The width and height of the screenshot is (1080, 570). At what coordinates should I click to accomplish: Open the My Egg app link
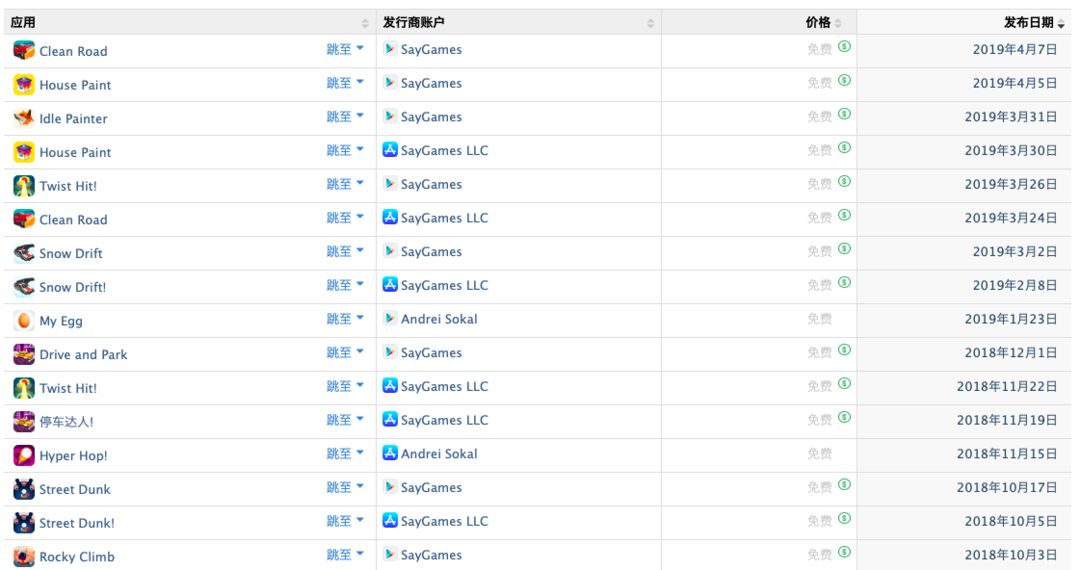click(x=61, y=321)
